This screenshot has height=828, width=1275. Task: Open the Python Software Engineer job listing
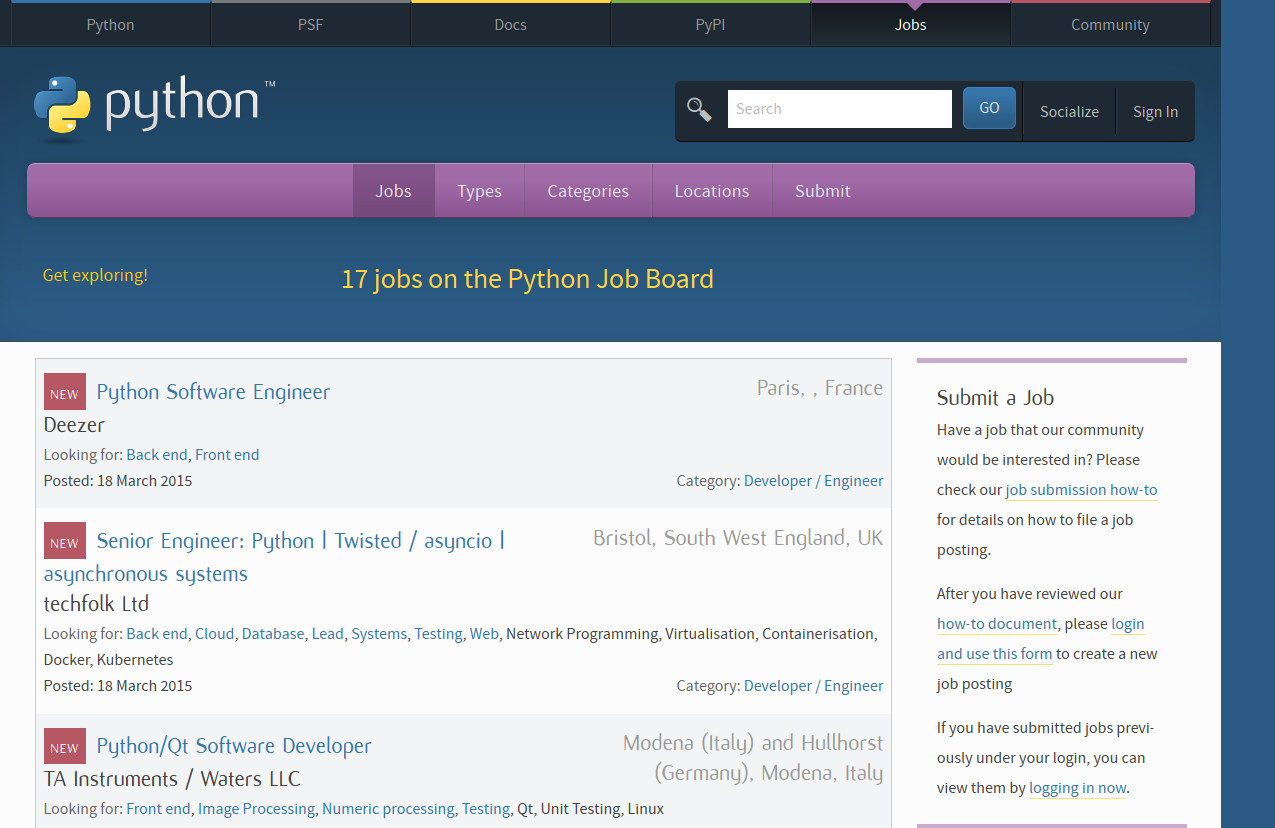(213, 392)
